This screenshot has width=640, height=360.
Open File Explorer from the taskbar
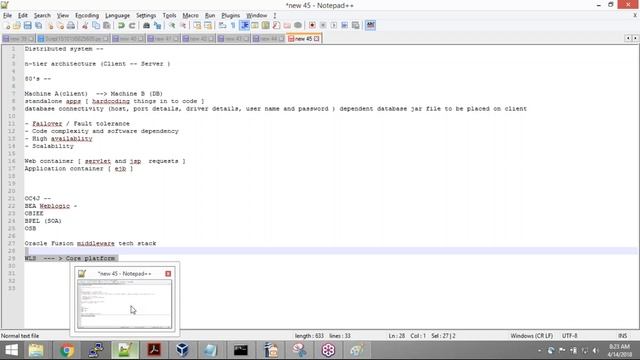pos(36,350)
